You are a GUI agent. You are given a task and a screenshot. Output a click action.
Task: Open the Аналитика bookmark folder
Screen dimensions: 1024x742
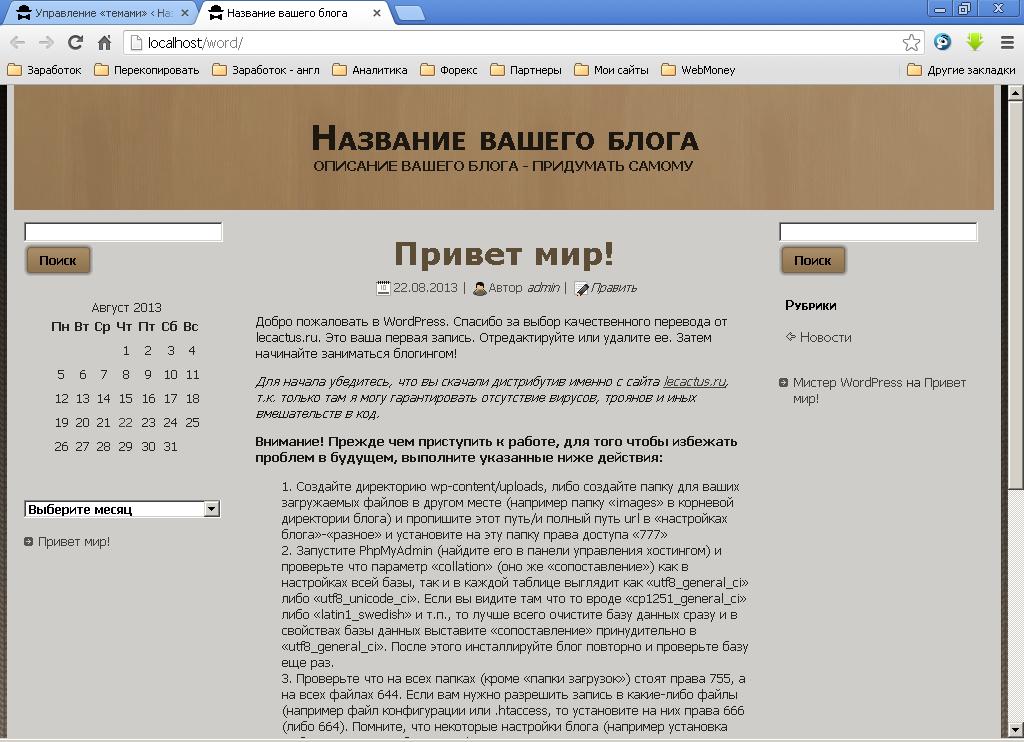click(370, 70)
